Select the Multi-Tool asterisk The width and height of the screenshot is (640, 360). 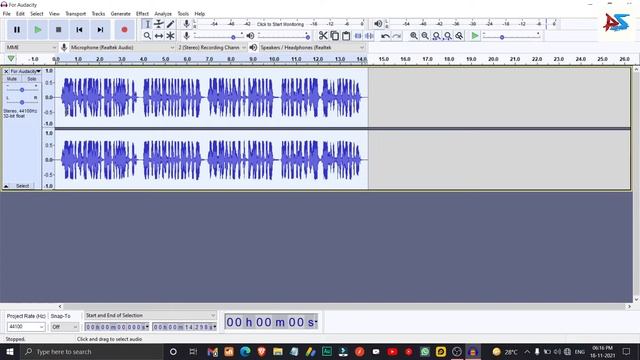[x=170, y=36]
